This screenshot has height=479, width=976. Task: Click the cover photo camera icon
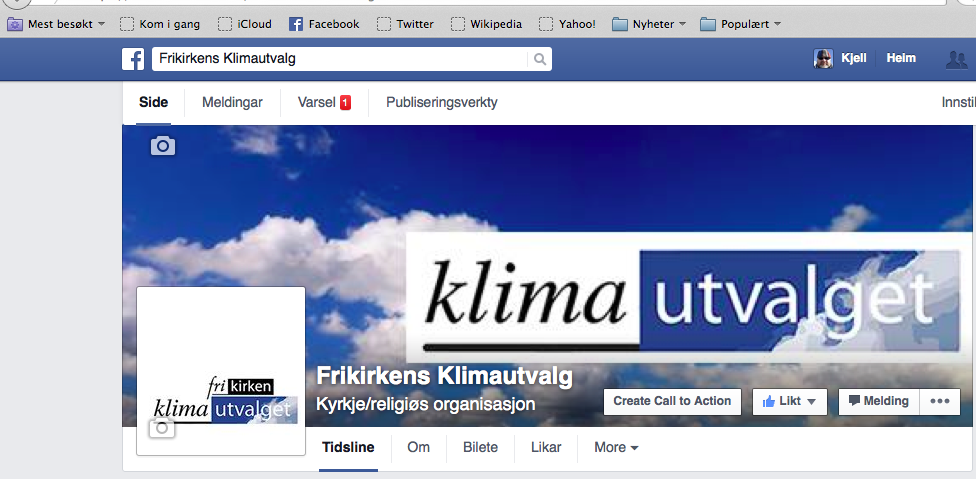[x=163, y=146]
